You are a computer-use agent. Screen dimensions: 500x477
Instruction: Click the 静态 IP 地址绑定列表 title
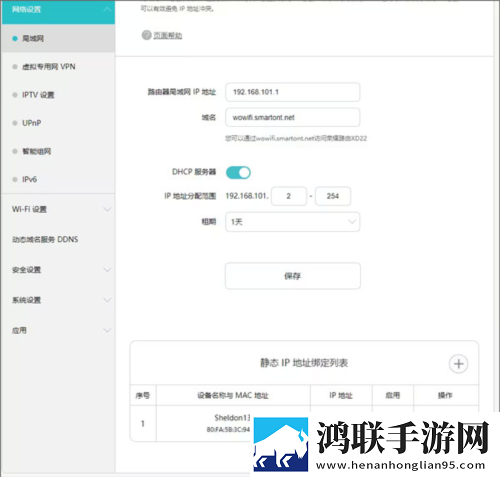pos(304,363)
